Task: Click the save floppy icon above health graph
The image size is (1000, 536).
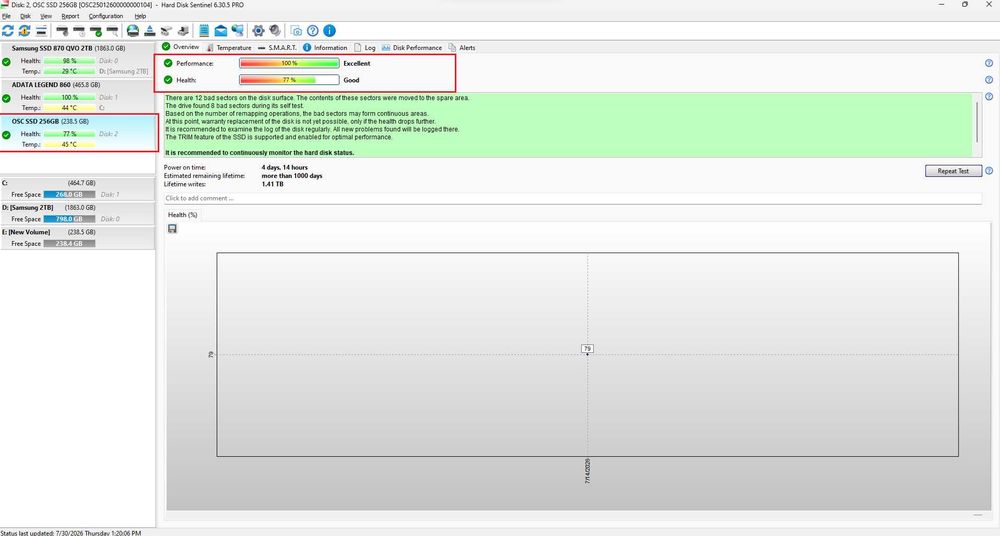Action: [172, 228]
